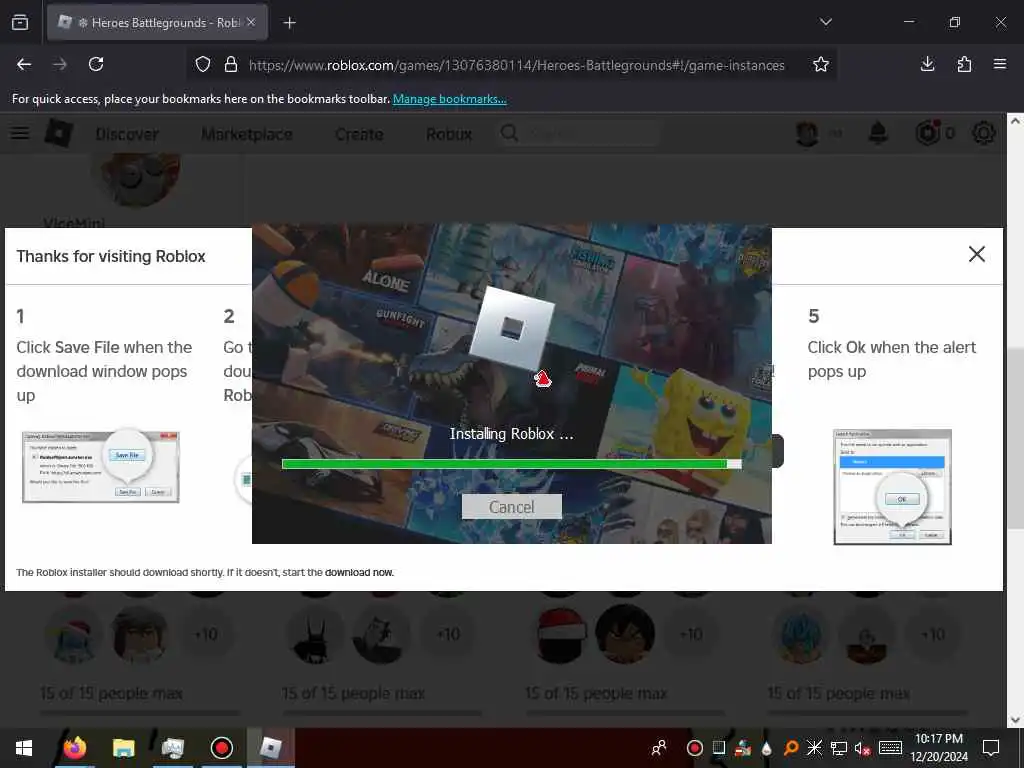Select the Heroes Battlegrounds tab
Screen dimensions: 1024x768
tap(157, 23)
